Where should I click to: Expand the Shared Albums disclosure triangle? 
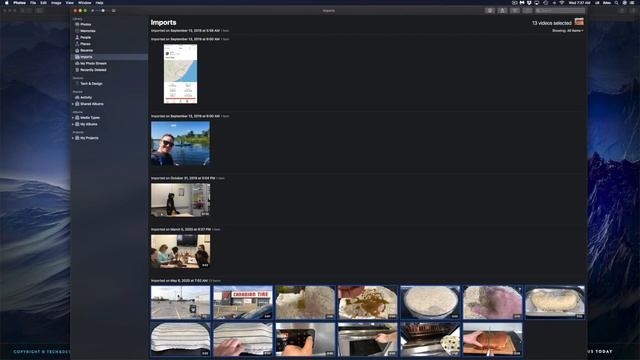(73, 104)
